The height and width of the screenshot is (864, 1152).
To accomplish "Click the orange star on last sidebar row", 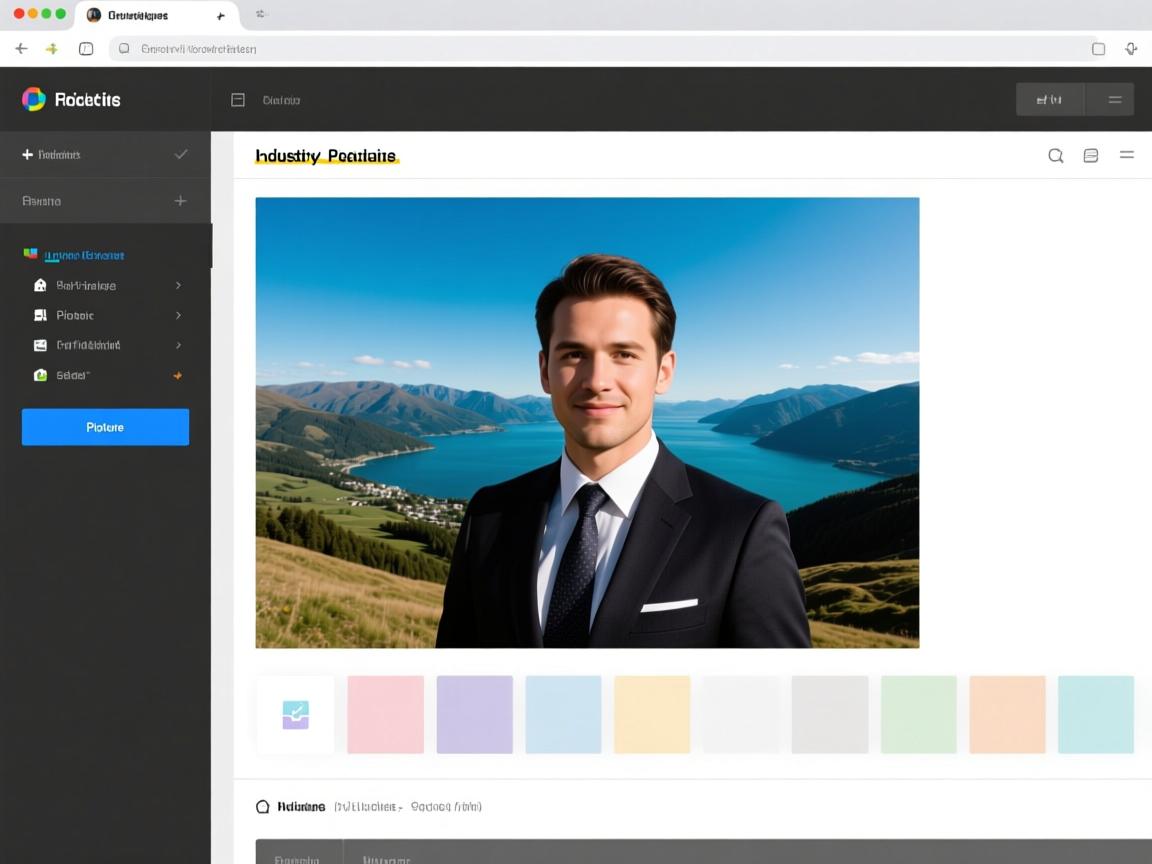I will tap(178, 375).
